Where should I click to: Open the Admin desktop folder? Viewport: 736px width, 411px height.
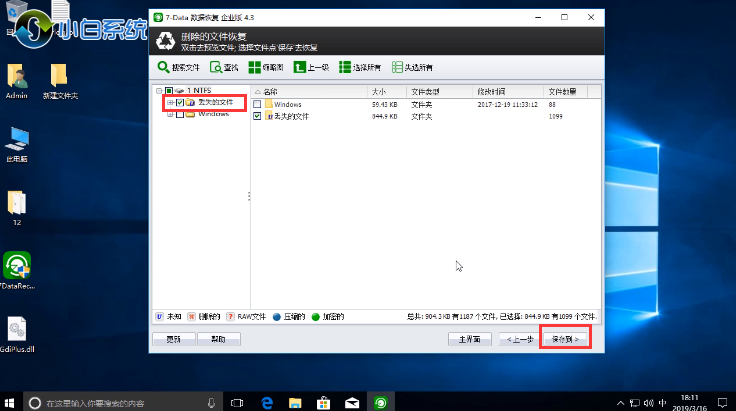point(17,81)
